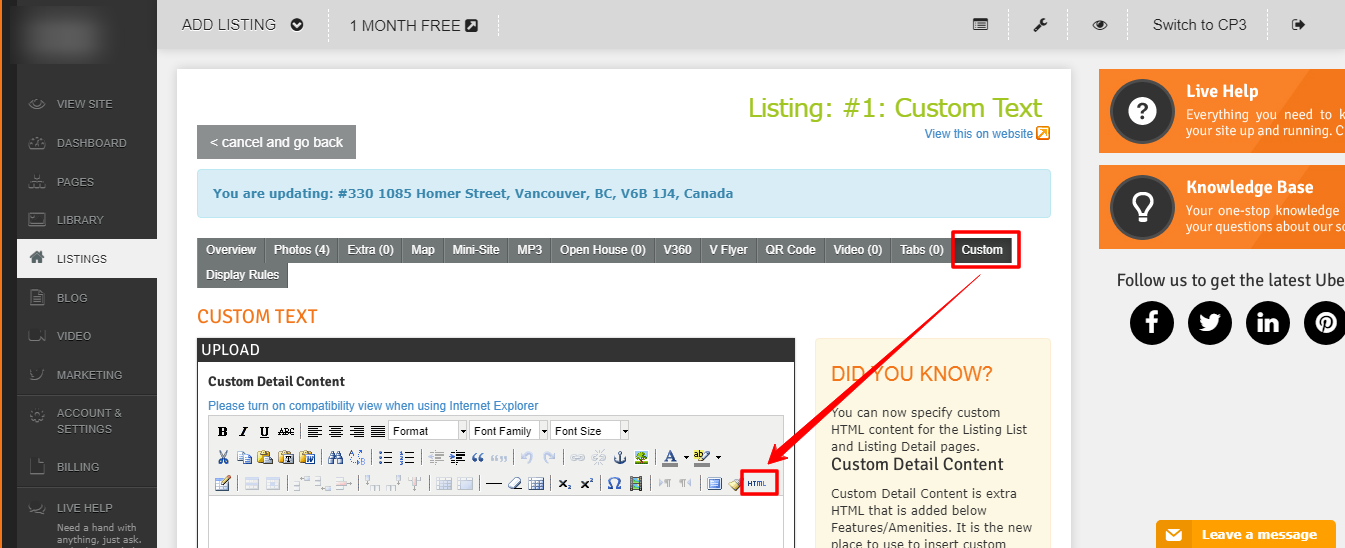The width and height of the screenshot is (1345, 548).
Task: Follow the View this on website link
Action: click(x=979, y=134)
